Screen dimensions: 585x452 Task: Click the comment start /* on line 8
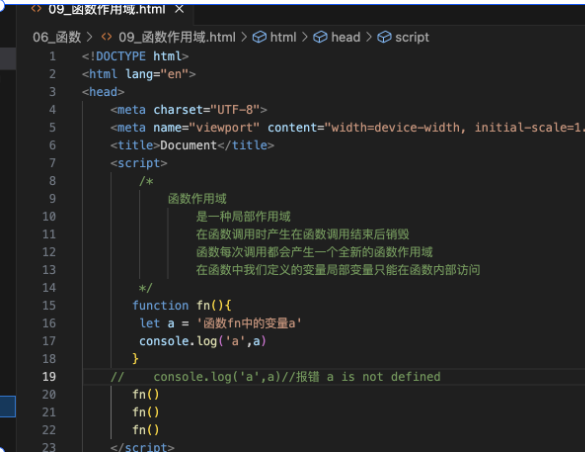146,181
